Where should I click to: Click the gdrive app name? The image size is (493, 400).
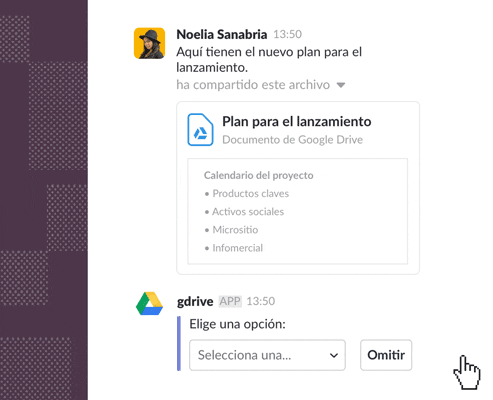click(x=195, y=302)
